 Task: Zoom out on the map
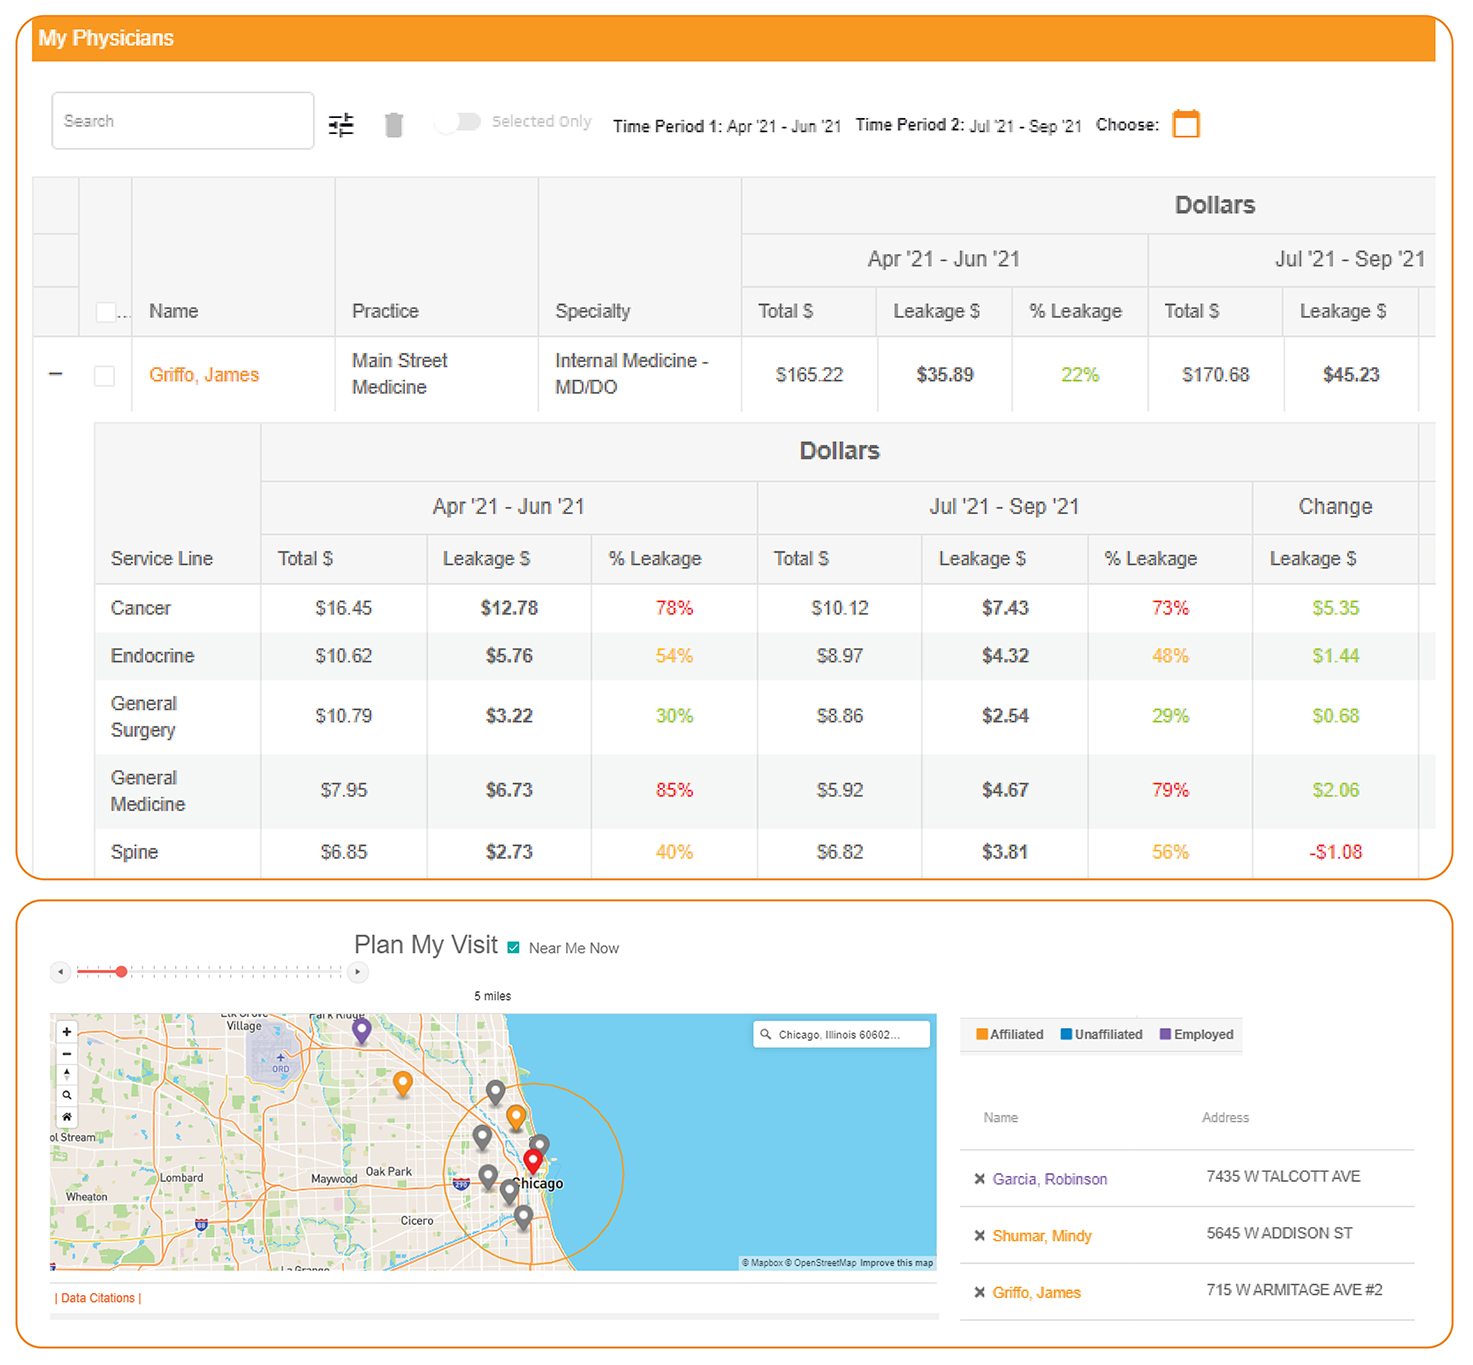click(x=67, y=1054)
